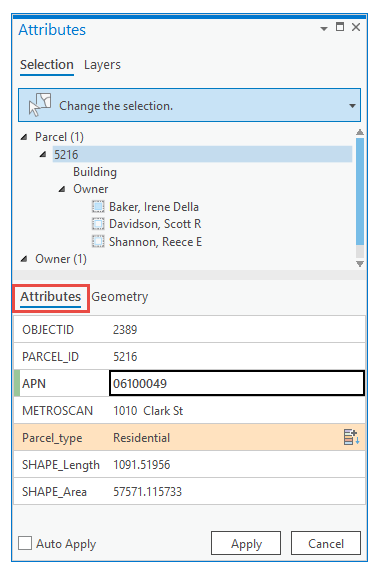Click the scrollbar down arrow in tree
Viewport: 380px width, 572px height.
(360, 264)
